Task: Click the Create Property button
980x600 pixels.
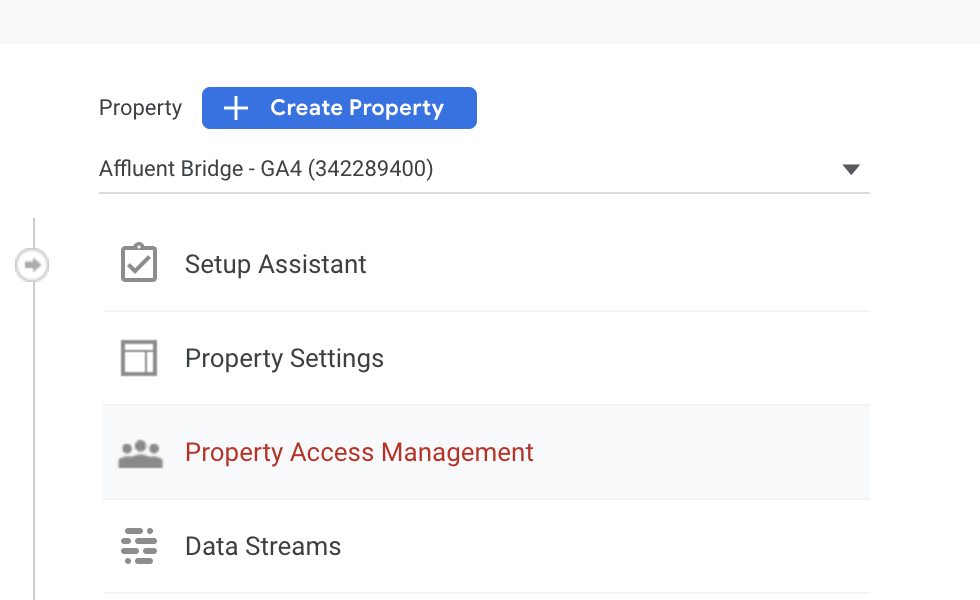Action: pos(339,107)
